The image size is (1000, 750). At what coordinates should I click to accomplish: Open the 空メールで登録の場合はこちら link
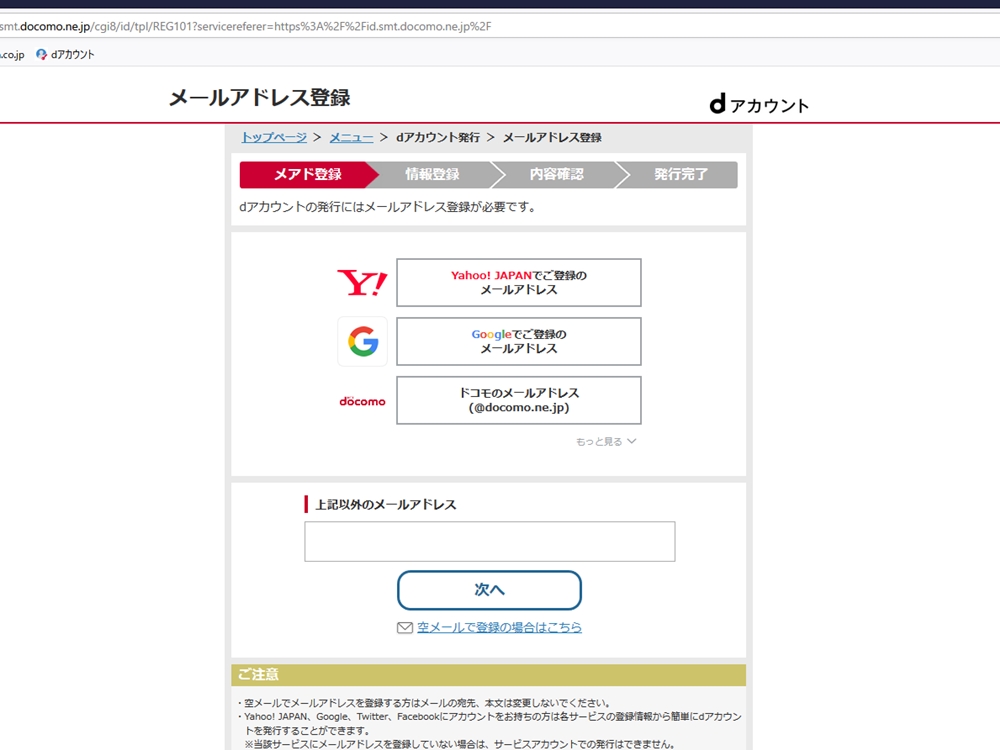(x=499, y=628)
